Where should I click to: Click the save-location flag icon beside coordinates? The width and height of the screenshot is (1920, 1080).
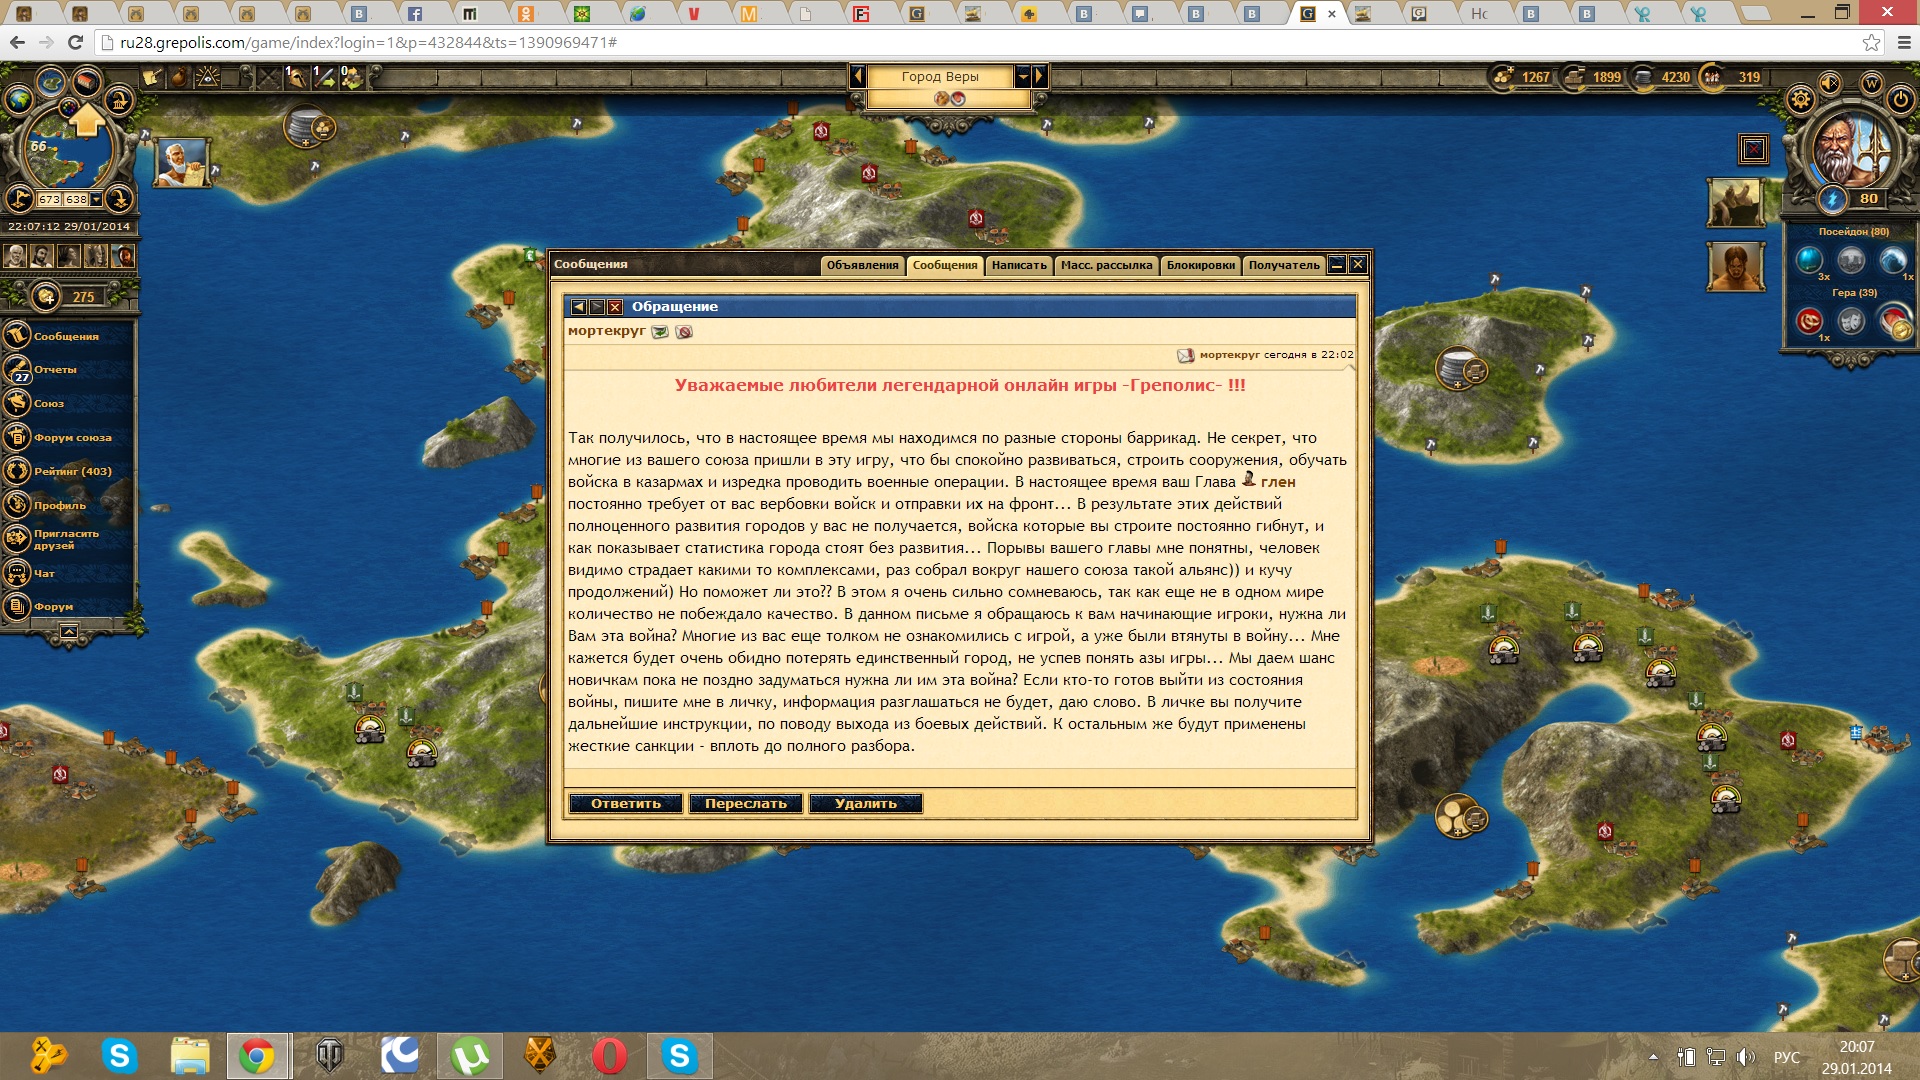pos(20,198)
